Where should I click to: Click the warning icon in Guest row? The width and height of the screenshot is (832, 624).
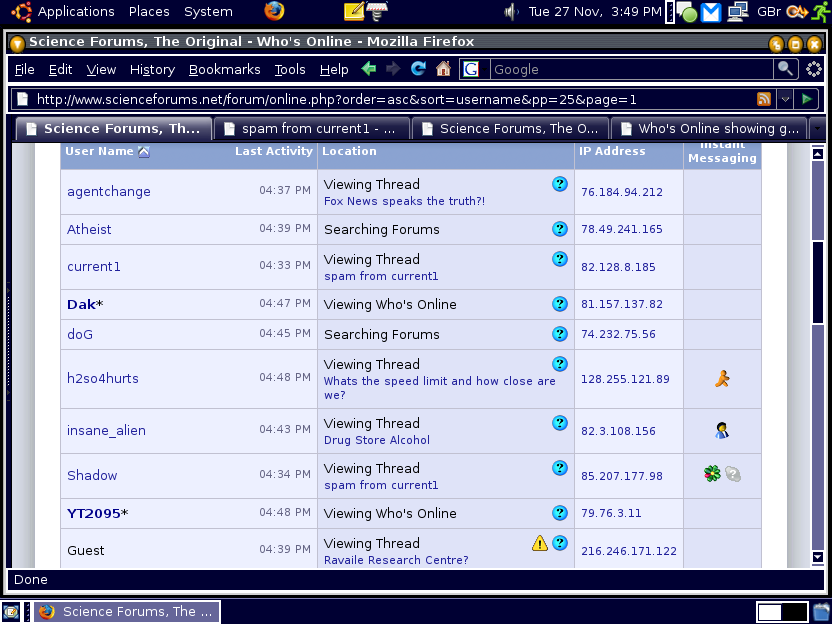[x=539, y=543]
